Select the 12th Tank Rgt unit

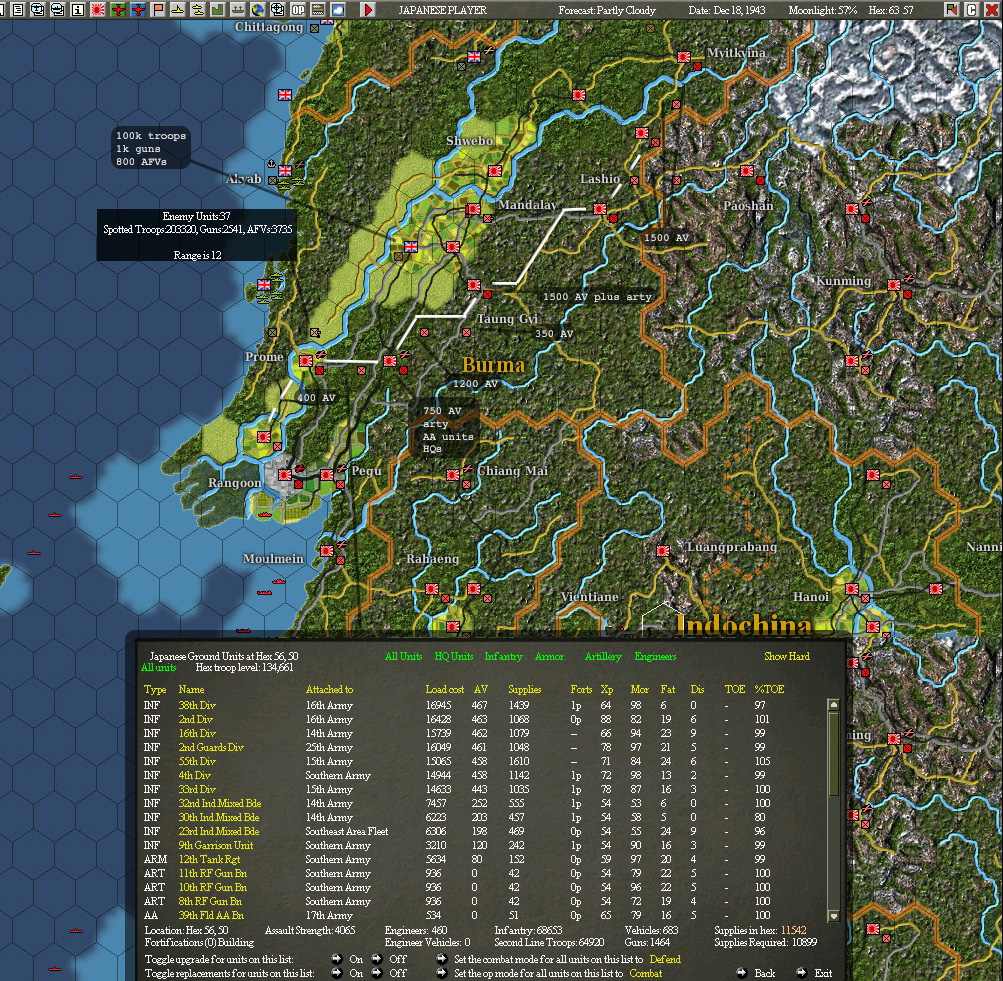(x=209, y=859)
